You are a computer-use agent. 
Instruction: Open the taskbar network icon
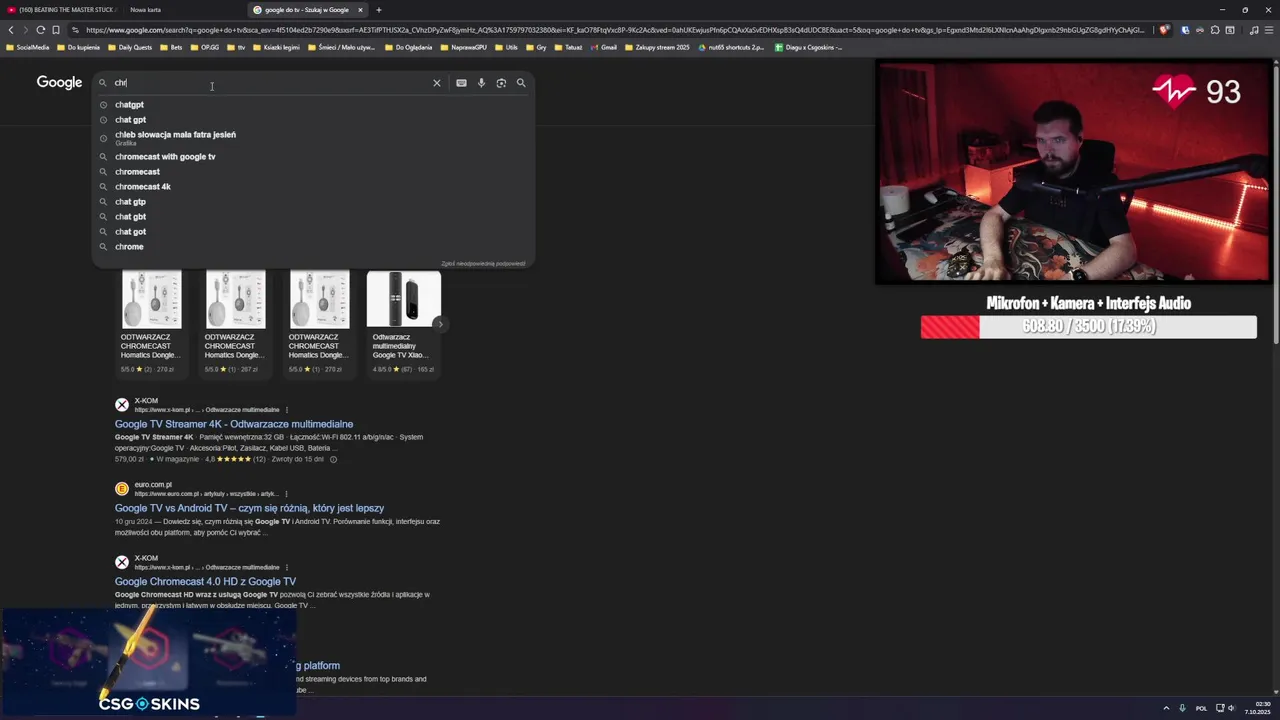point(1220,708)
